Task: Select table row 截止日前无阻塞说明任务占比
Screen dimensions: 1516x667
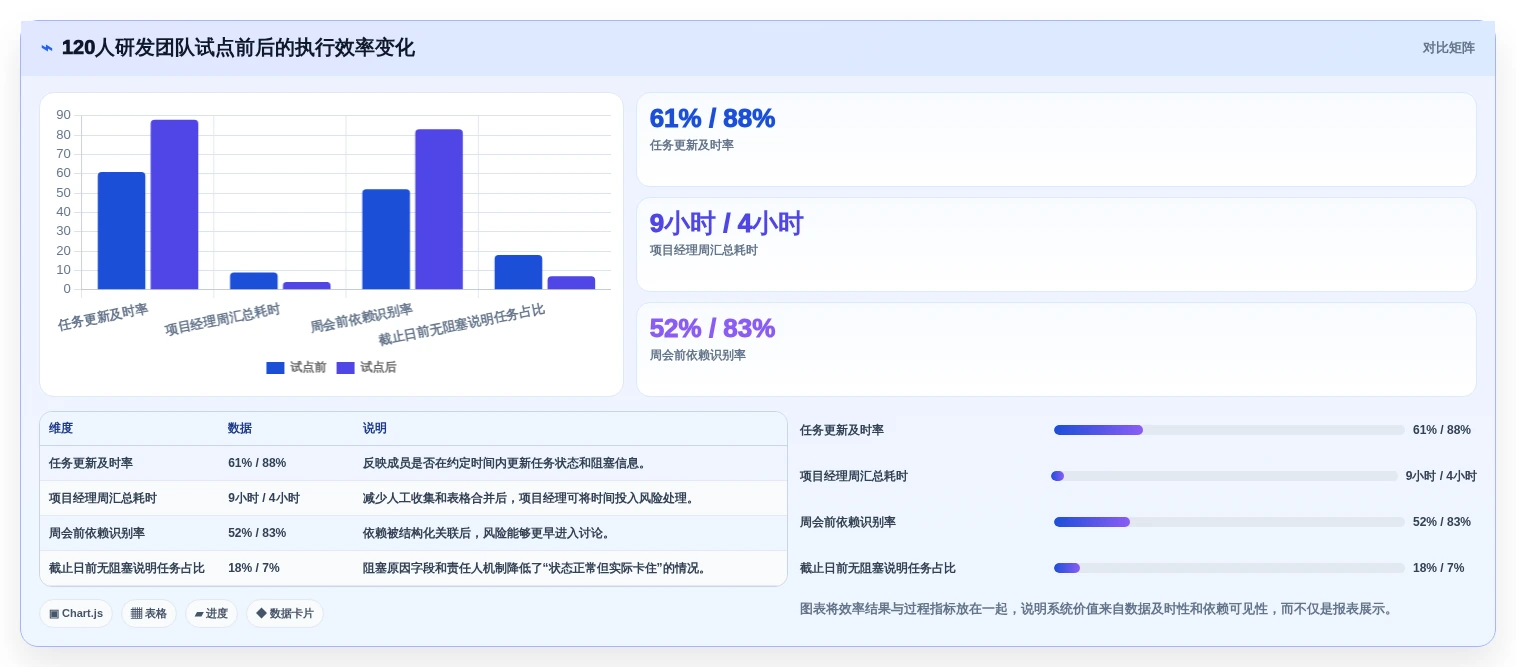Action: pos(413,568)
